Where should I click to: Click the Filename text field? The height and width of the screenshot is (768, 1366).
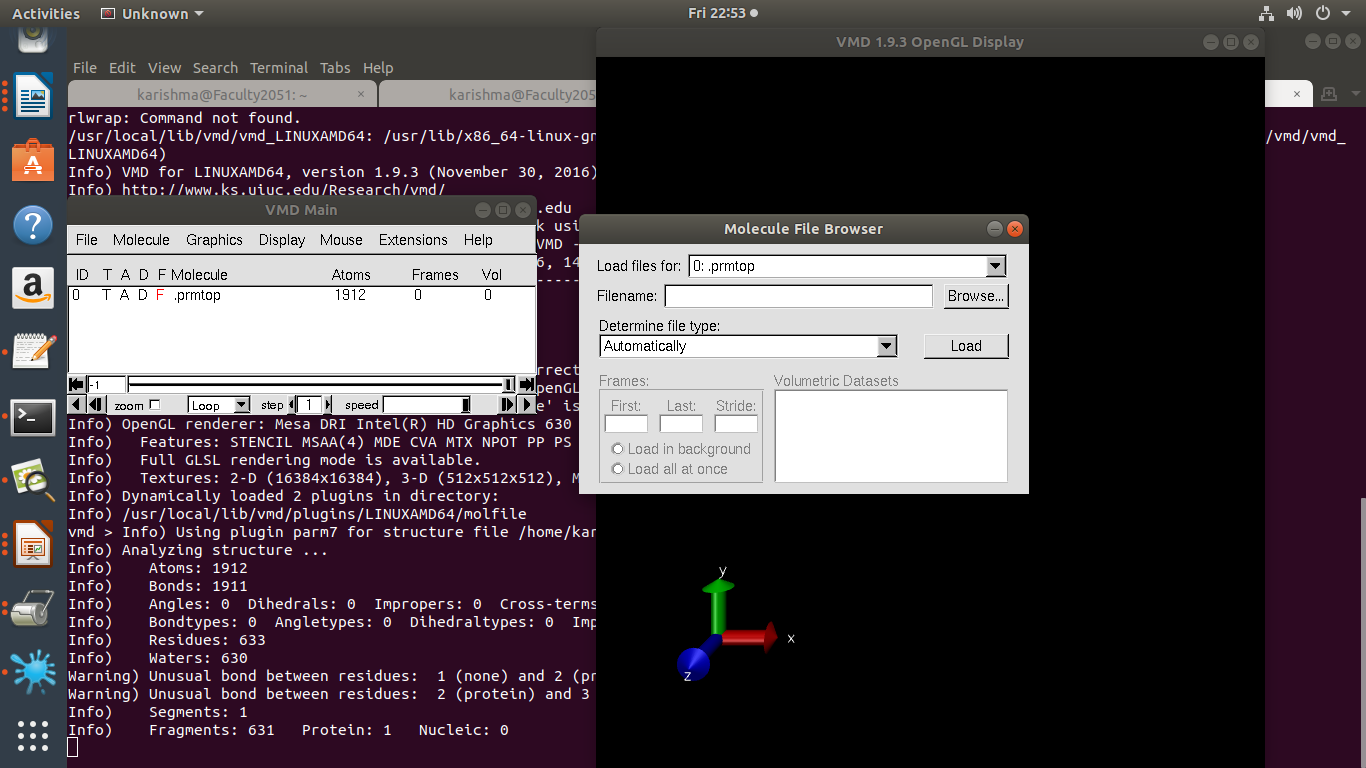798,296
